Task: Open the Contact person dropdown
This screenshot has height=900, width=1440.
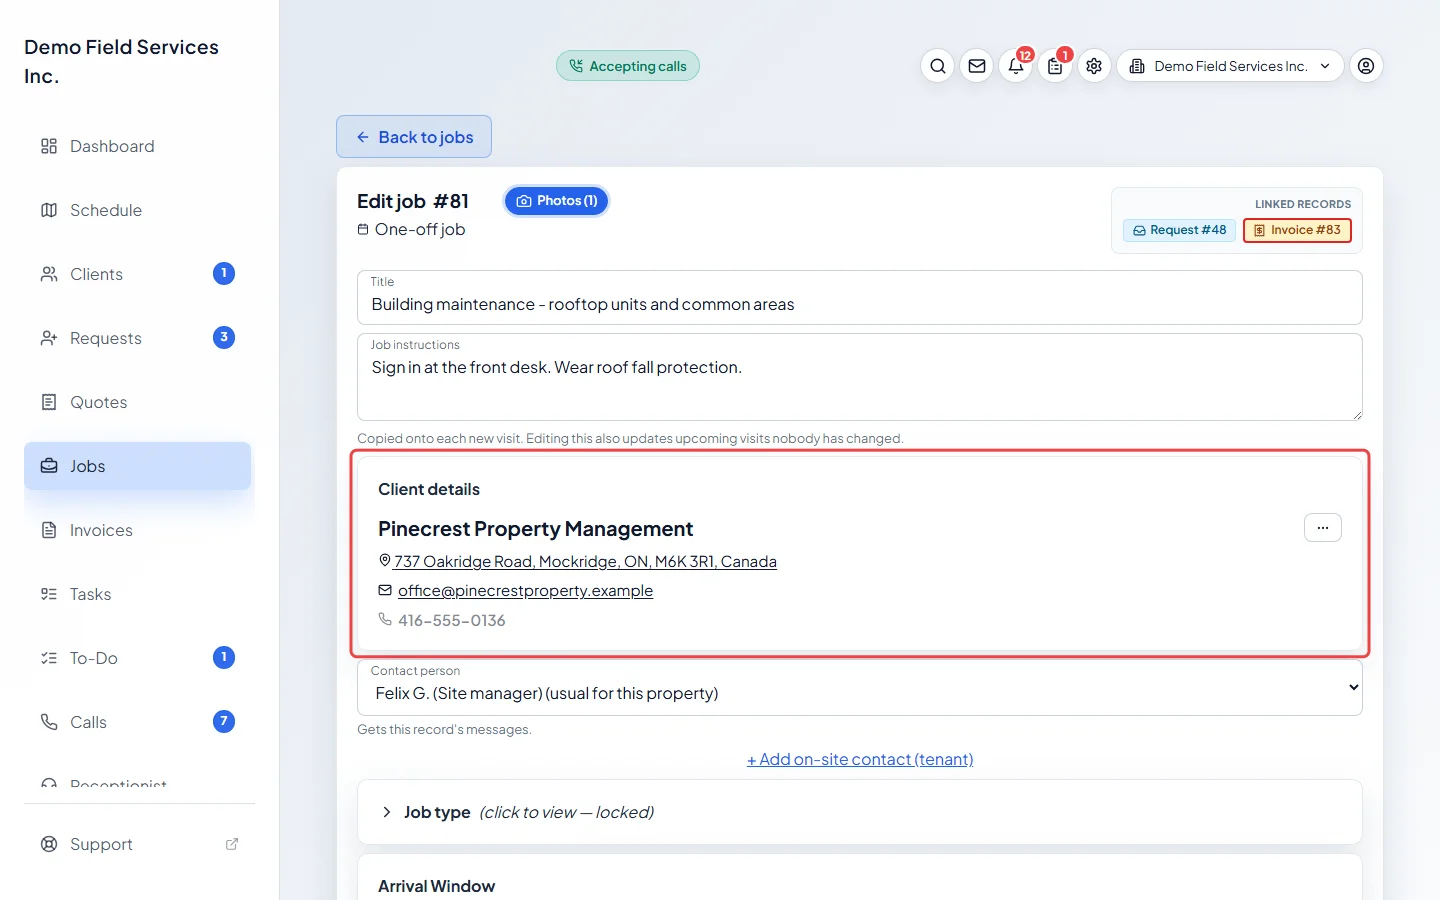Action: tap(860, 687)
